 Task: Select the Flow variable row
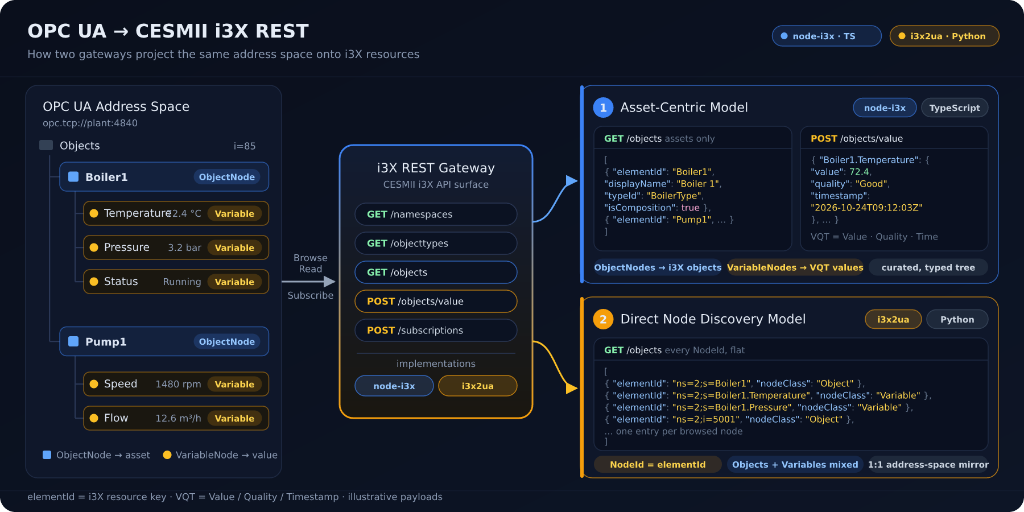click(176, 418)
